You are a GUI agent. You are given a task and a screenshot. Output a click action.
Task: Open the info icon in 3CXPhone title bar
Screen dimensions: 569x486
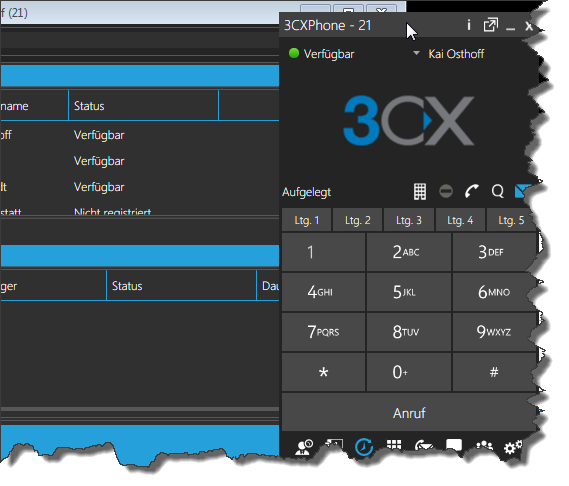pyautogui.click(x=468, y=25)
